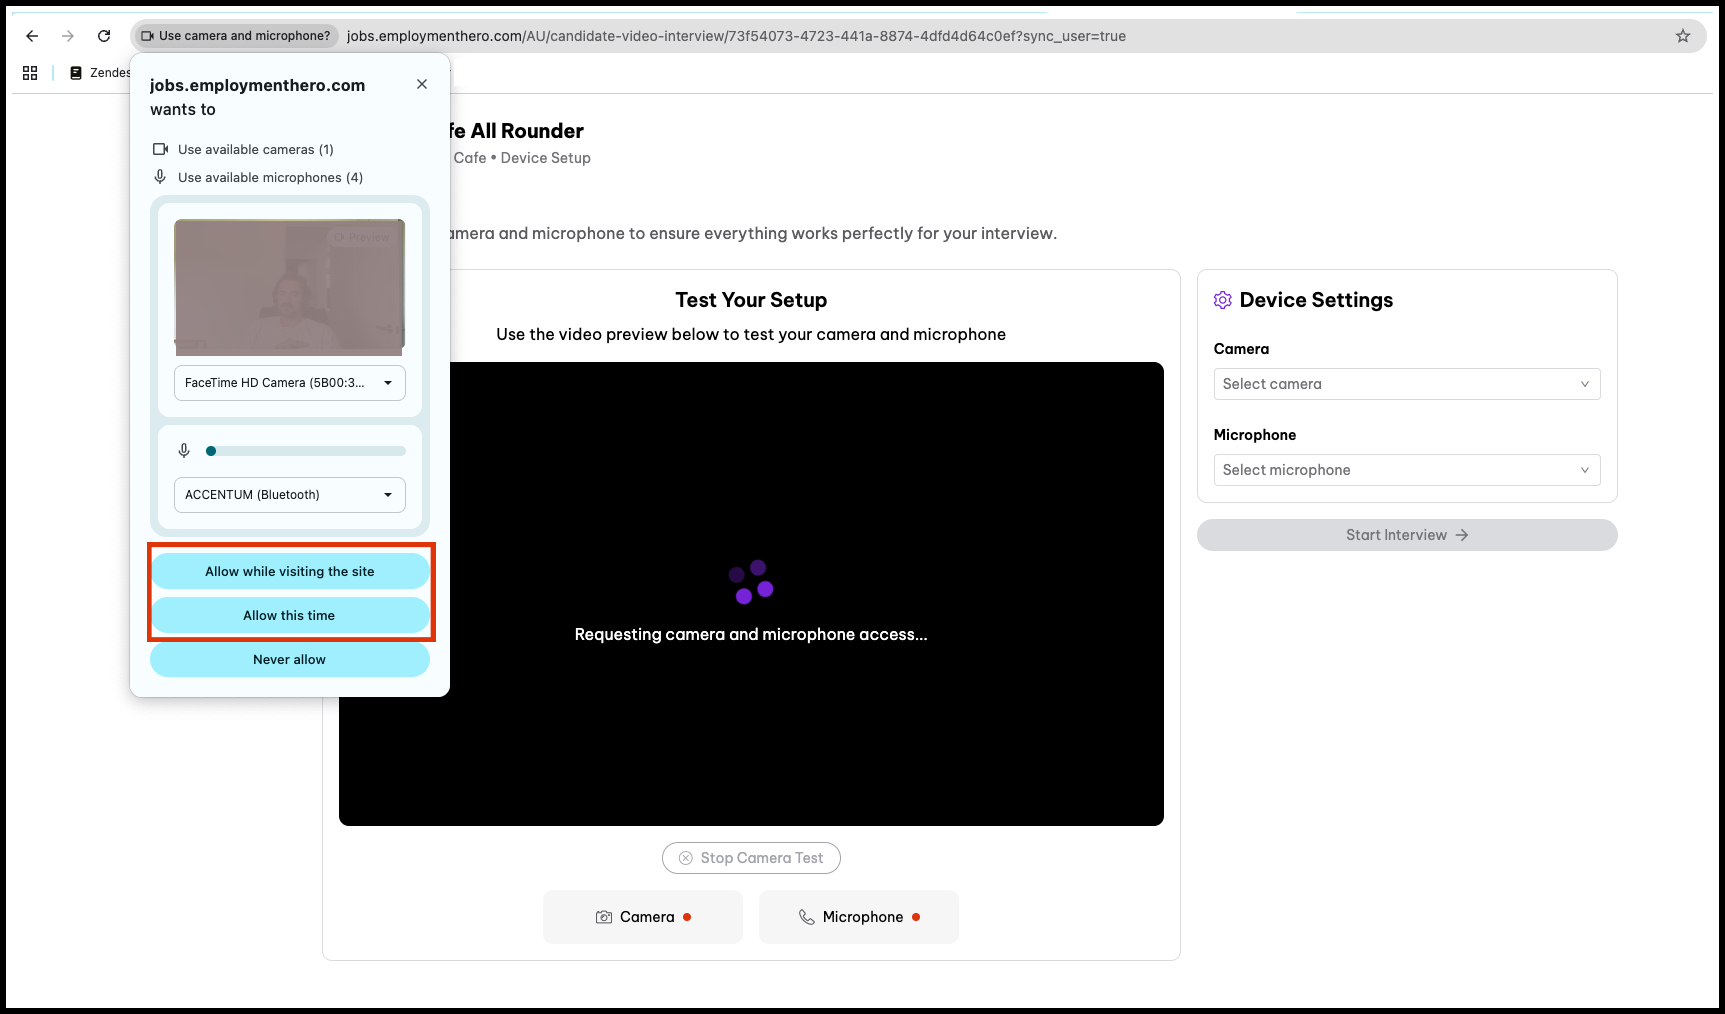This screenshot has width=1725, height=1014.
Task: Click the Device Settings gear icon
Action: [x=1222, y=300]
